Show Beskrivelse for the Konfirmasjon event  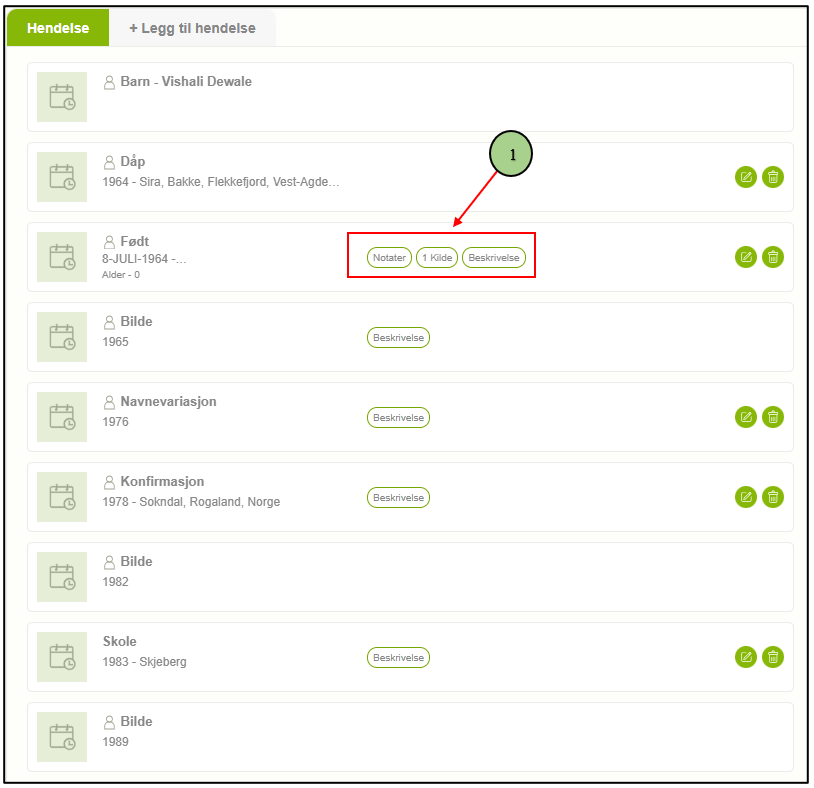[398, 497]
